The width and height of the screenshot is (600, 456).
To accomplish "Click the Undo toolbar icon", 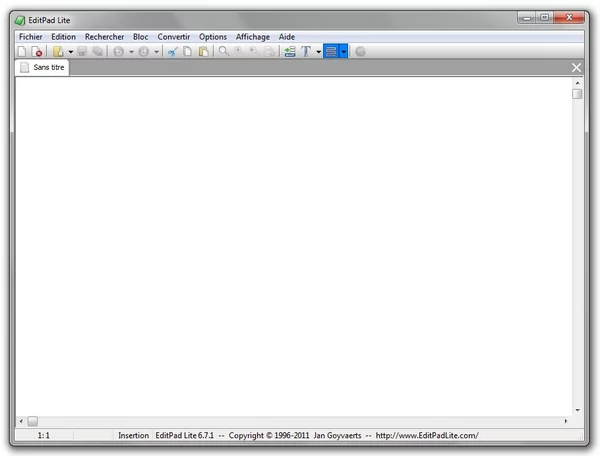I will [x=119, y=51].
